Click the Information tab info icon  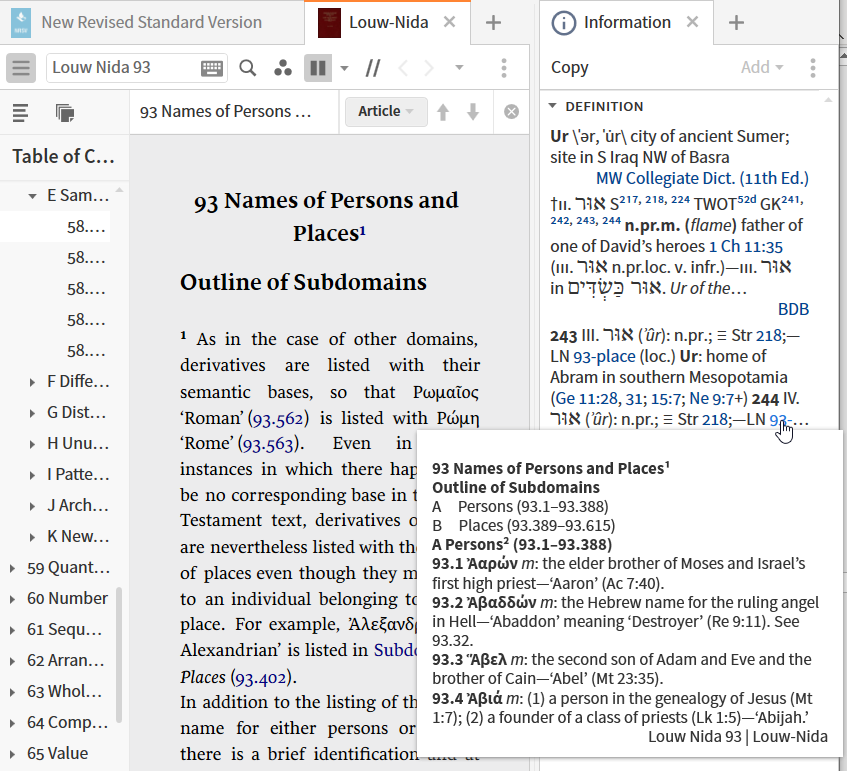click(563, 23)
